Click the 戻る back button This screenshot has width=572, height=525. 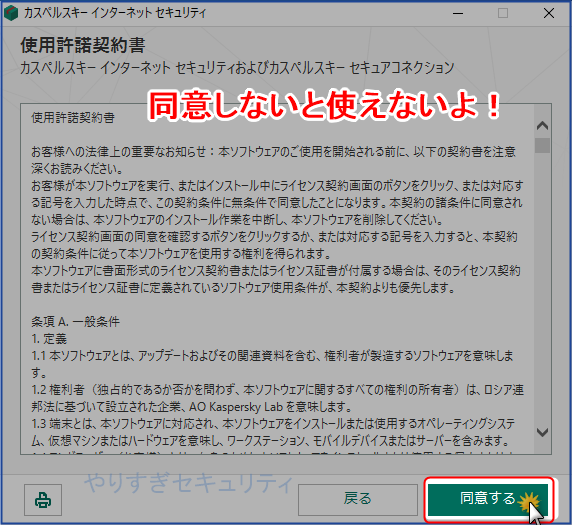pos(358,499)
